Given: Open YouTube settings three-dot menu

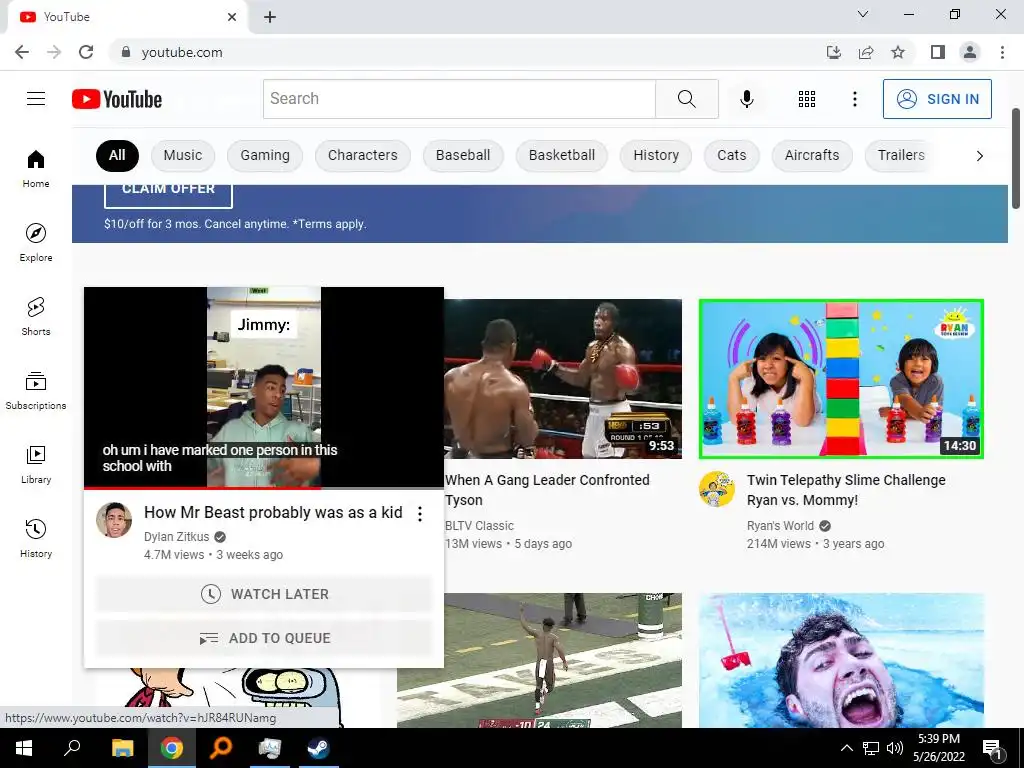Looking at the screenshot, I should (854, 99).
